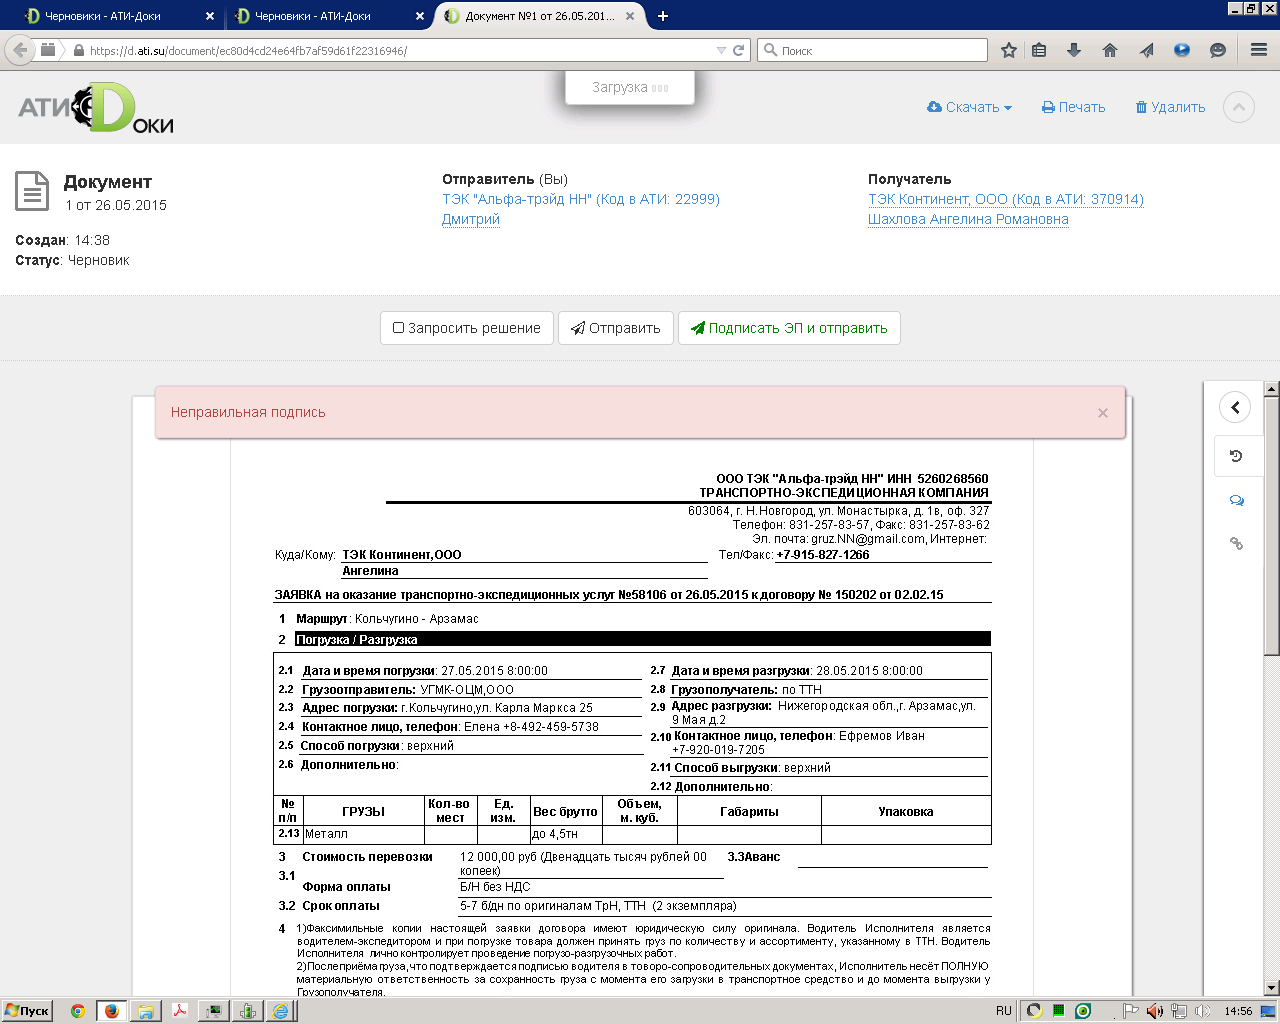Open Internet Explorer taskbar icon

281,1011
